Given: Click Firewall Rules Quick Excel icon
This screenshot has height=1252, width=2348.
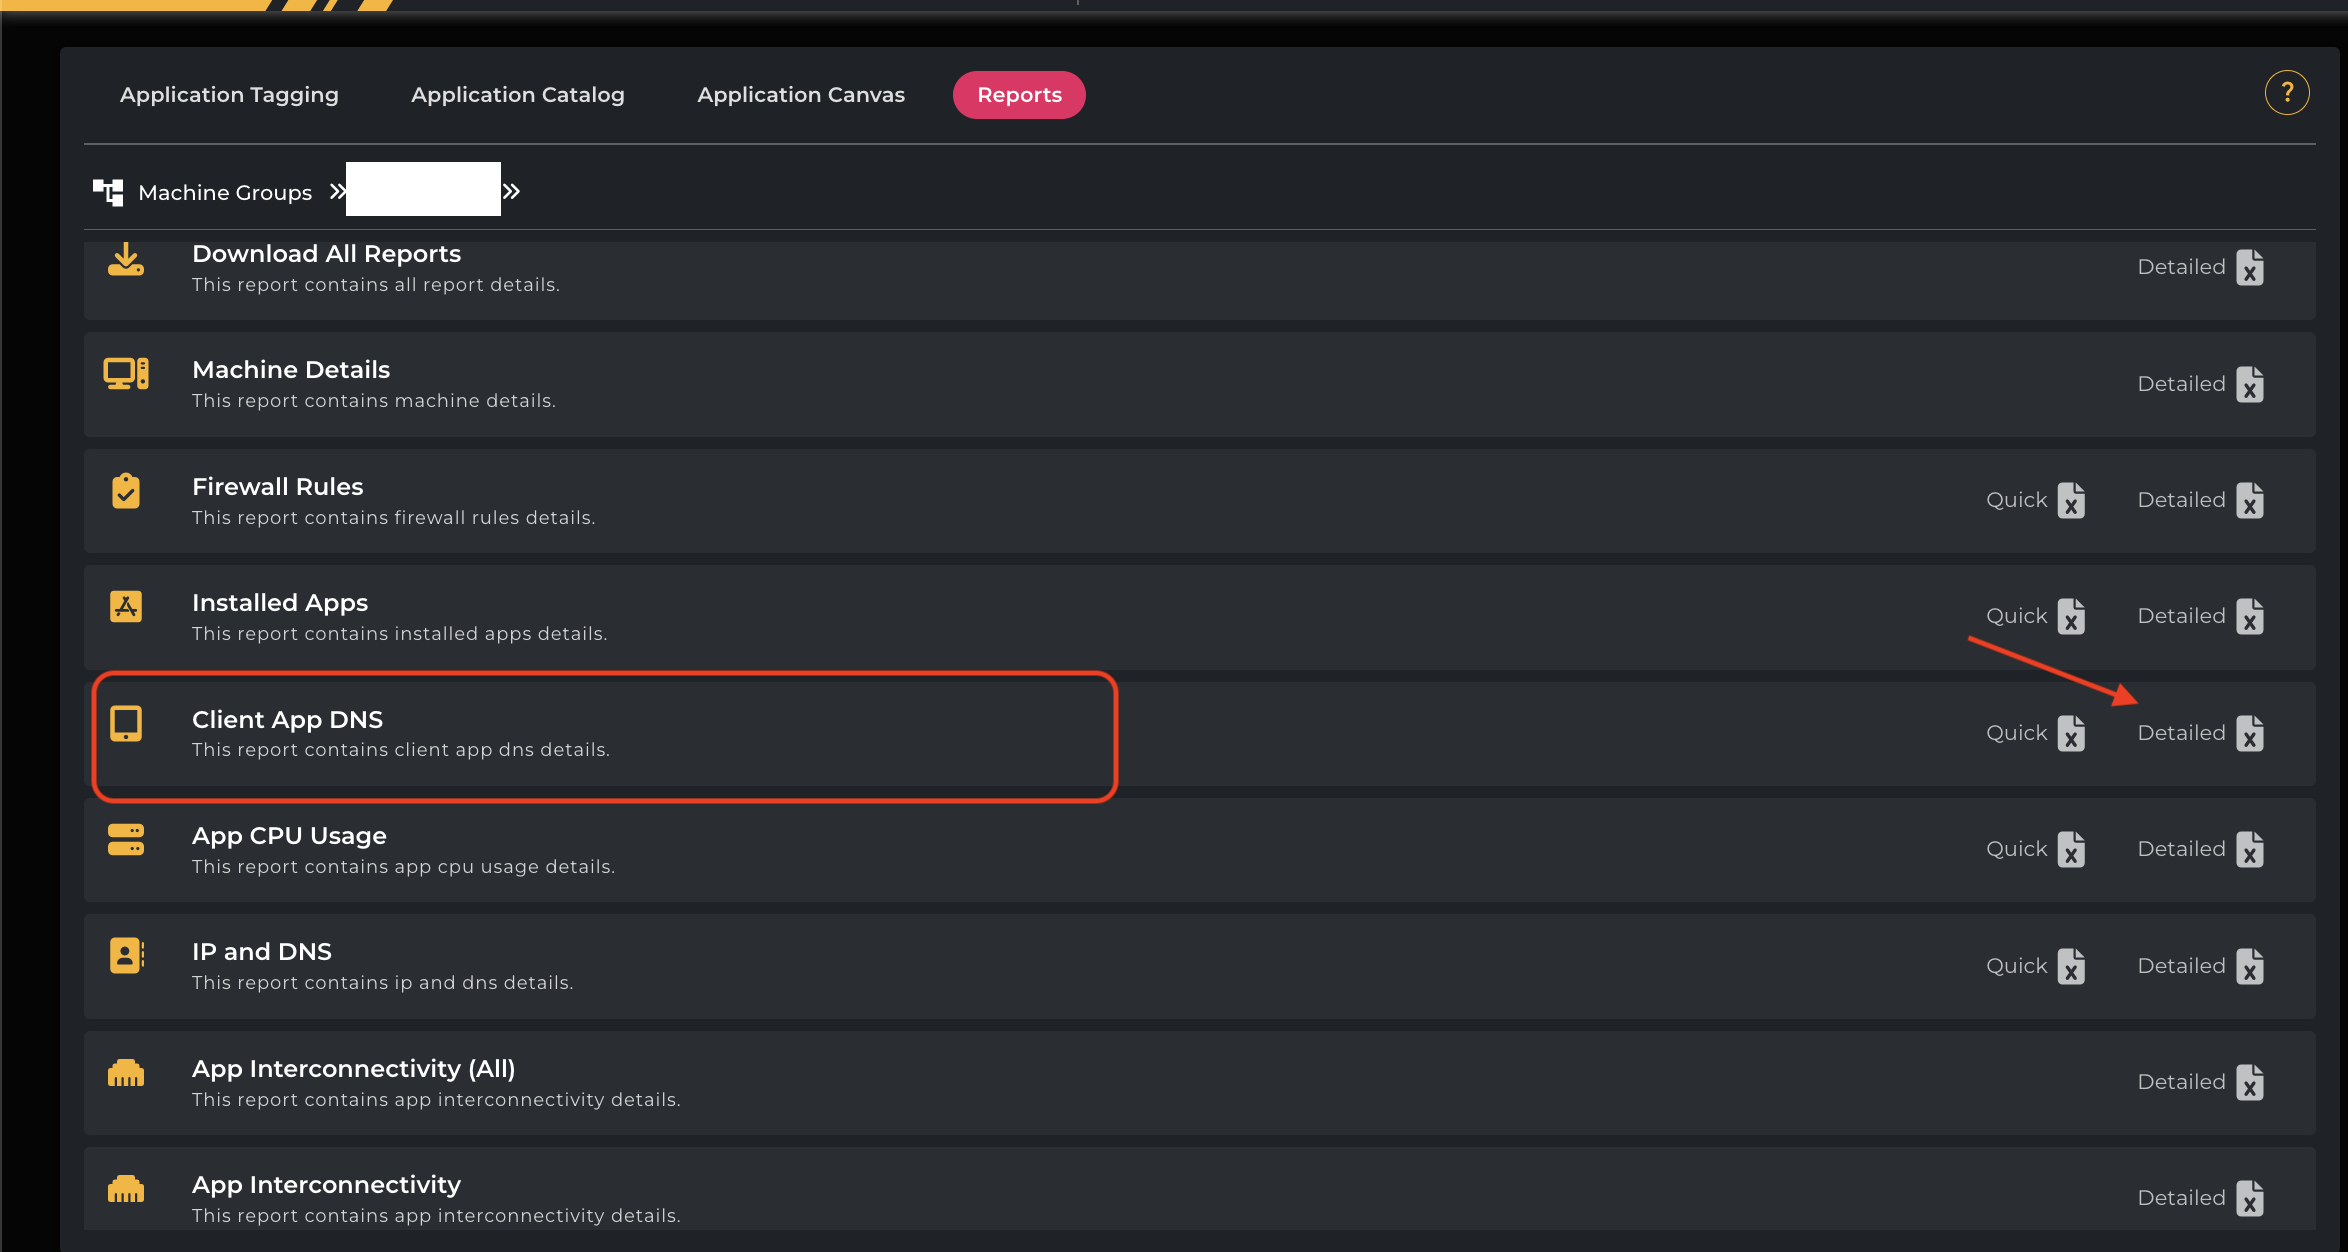Looking at the screenshot, I should click(2072, 501).
